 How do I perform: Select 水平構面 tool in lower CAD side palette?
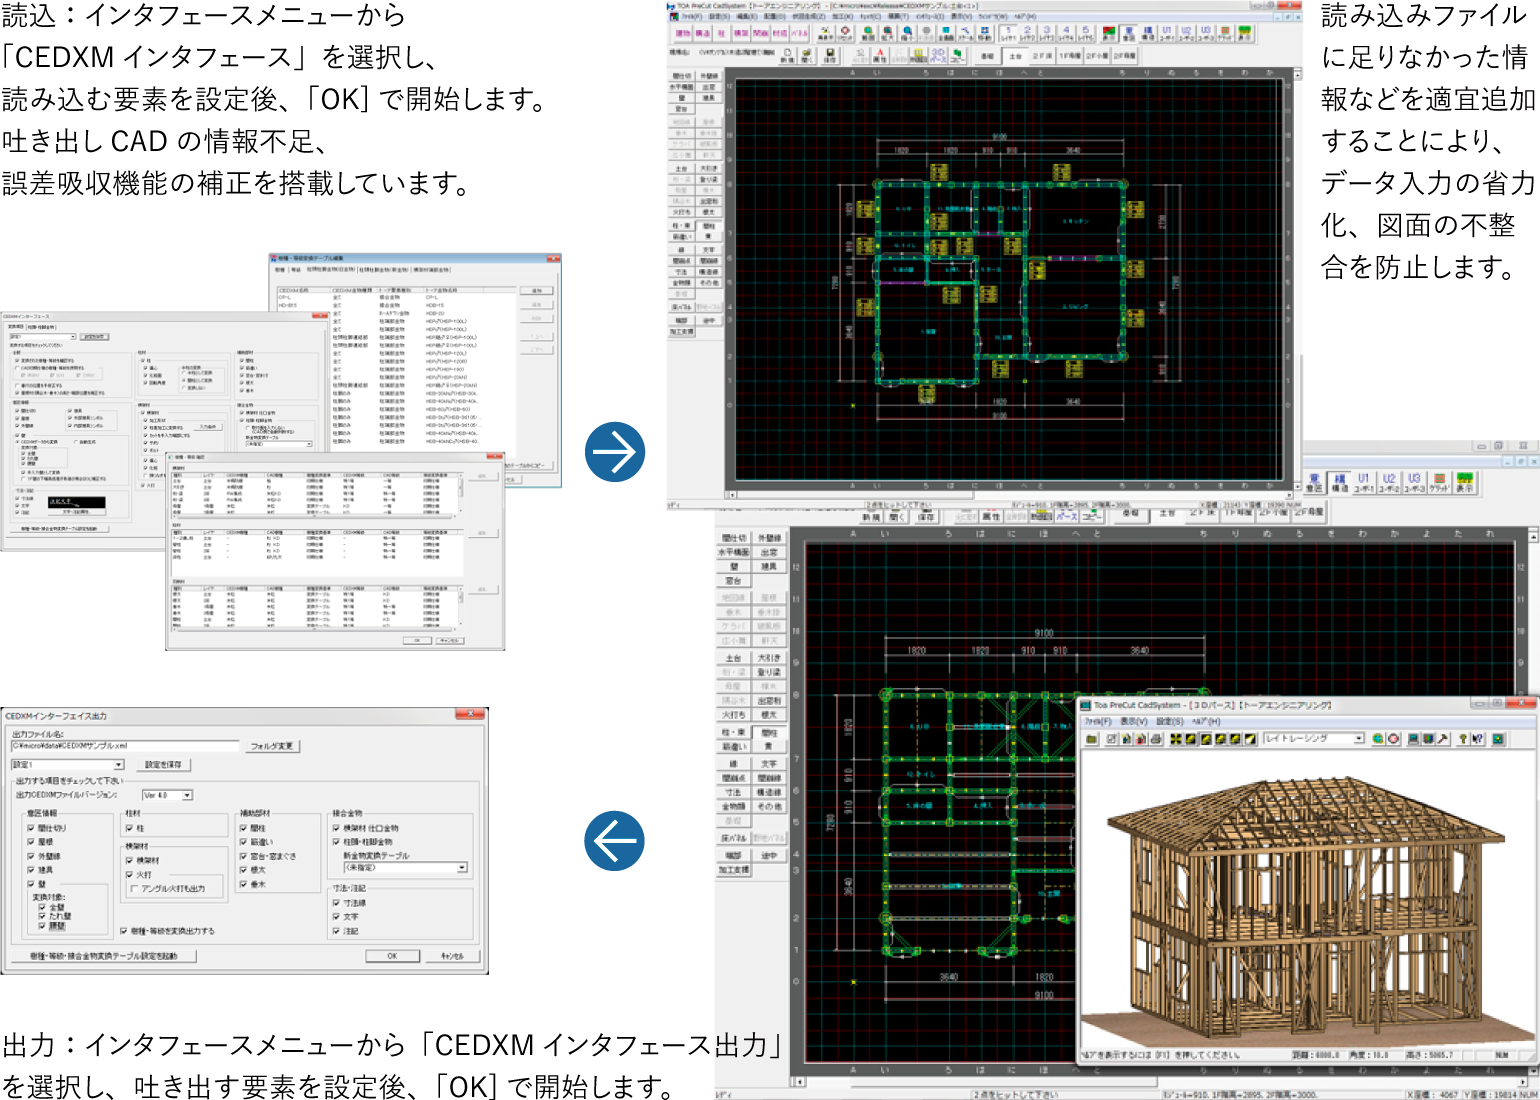click(x=734, y=552)
